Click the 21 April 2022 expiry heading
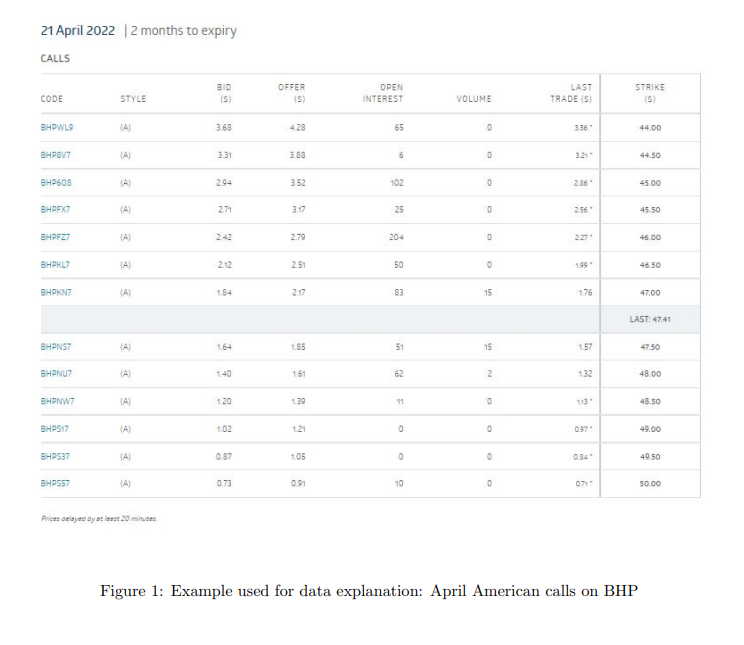 78,30
